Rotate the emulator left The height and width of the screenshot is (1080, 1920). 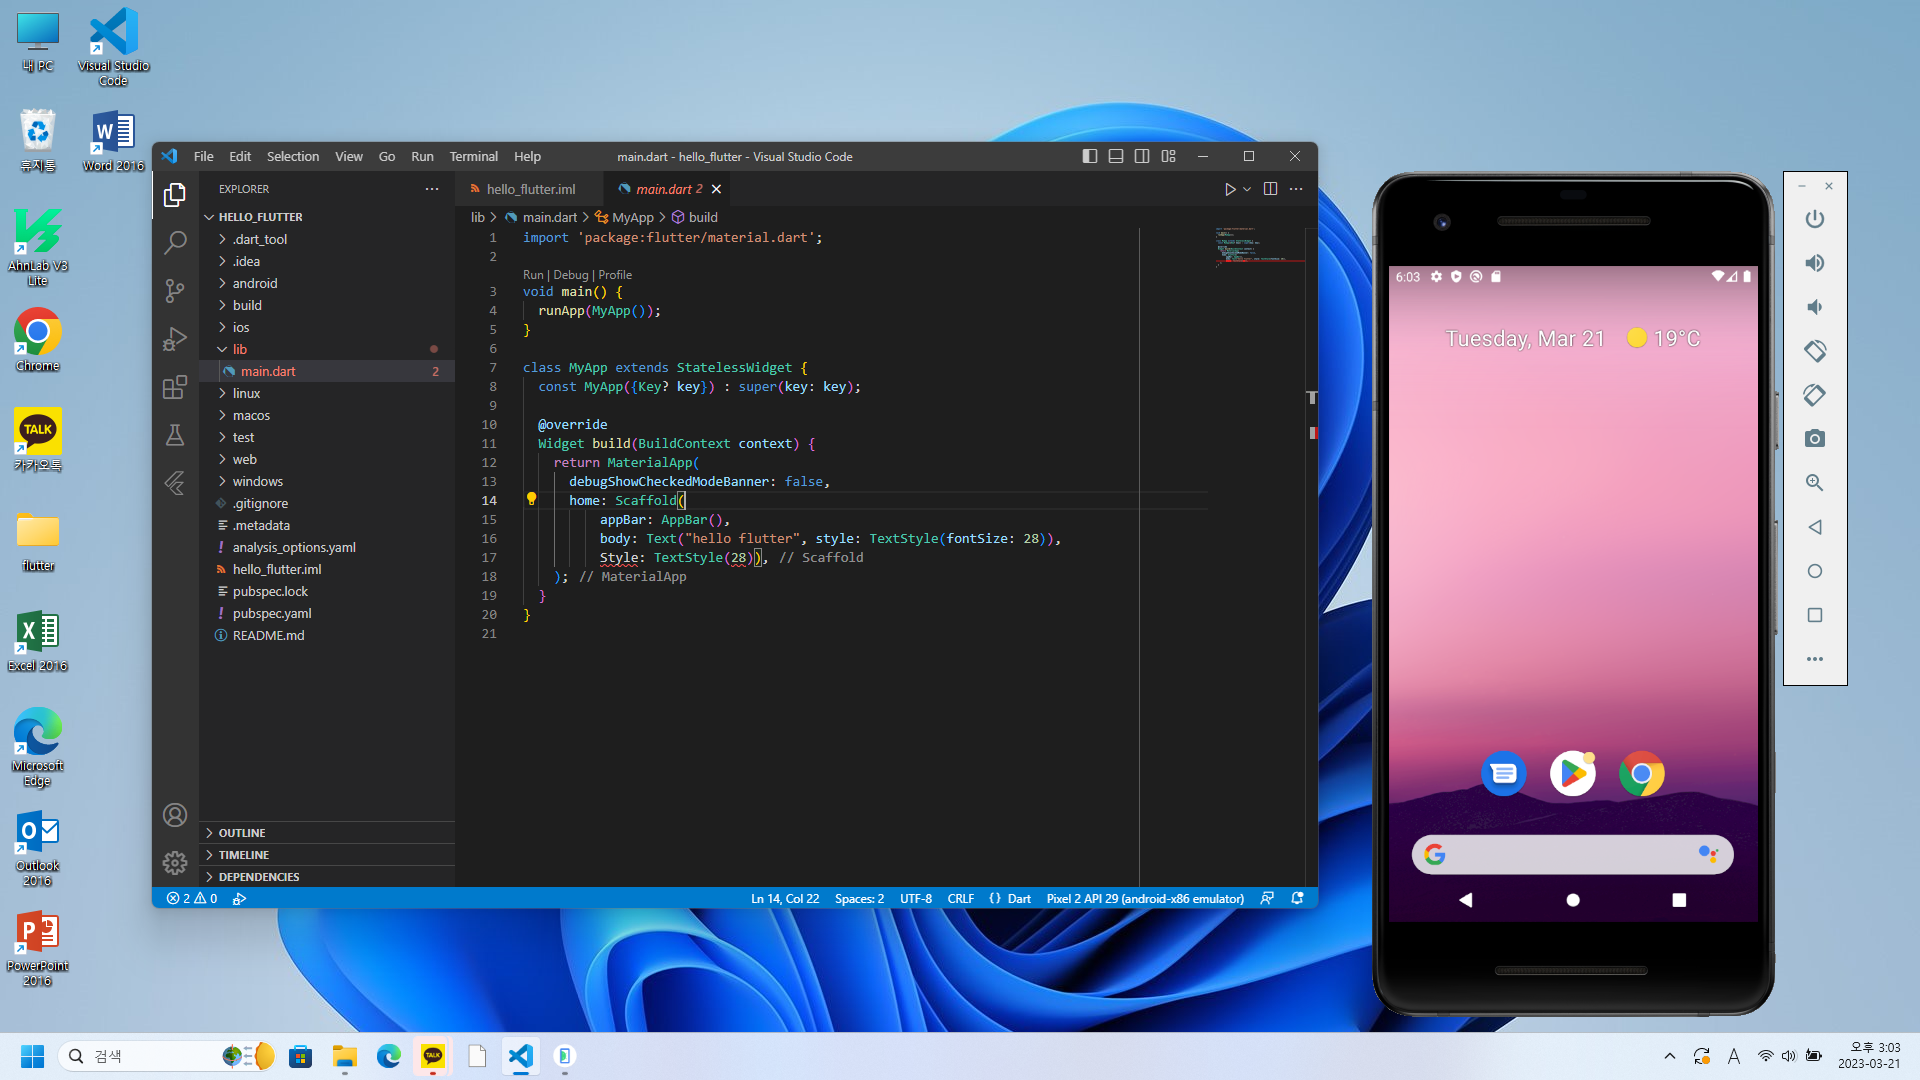click(x=1815, y=351)
